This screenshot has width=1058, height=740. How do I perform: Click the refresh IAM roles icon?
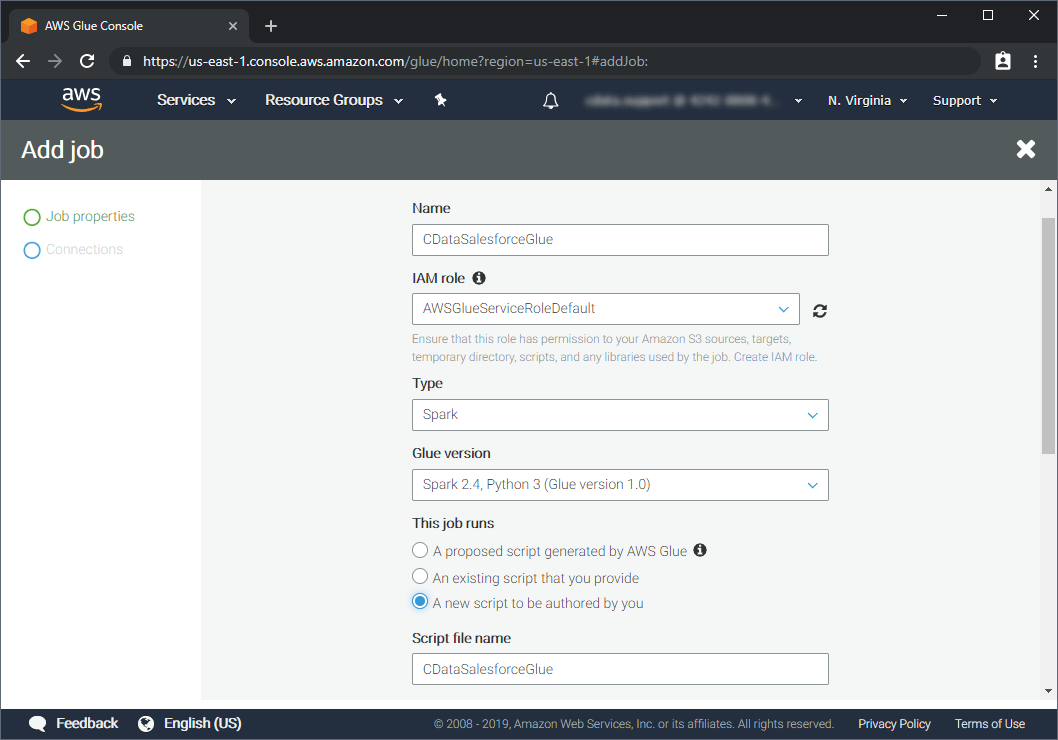coord(820,310)
